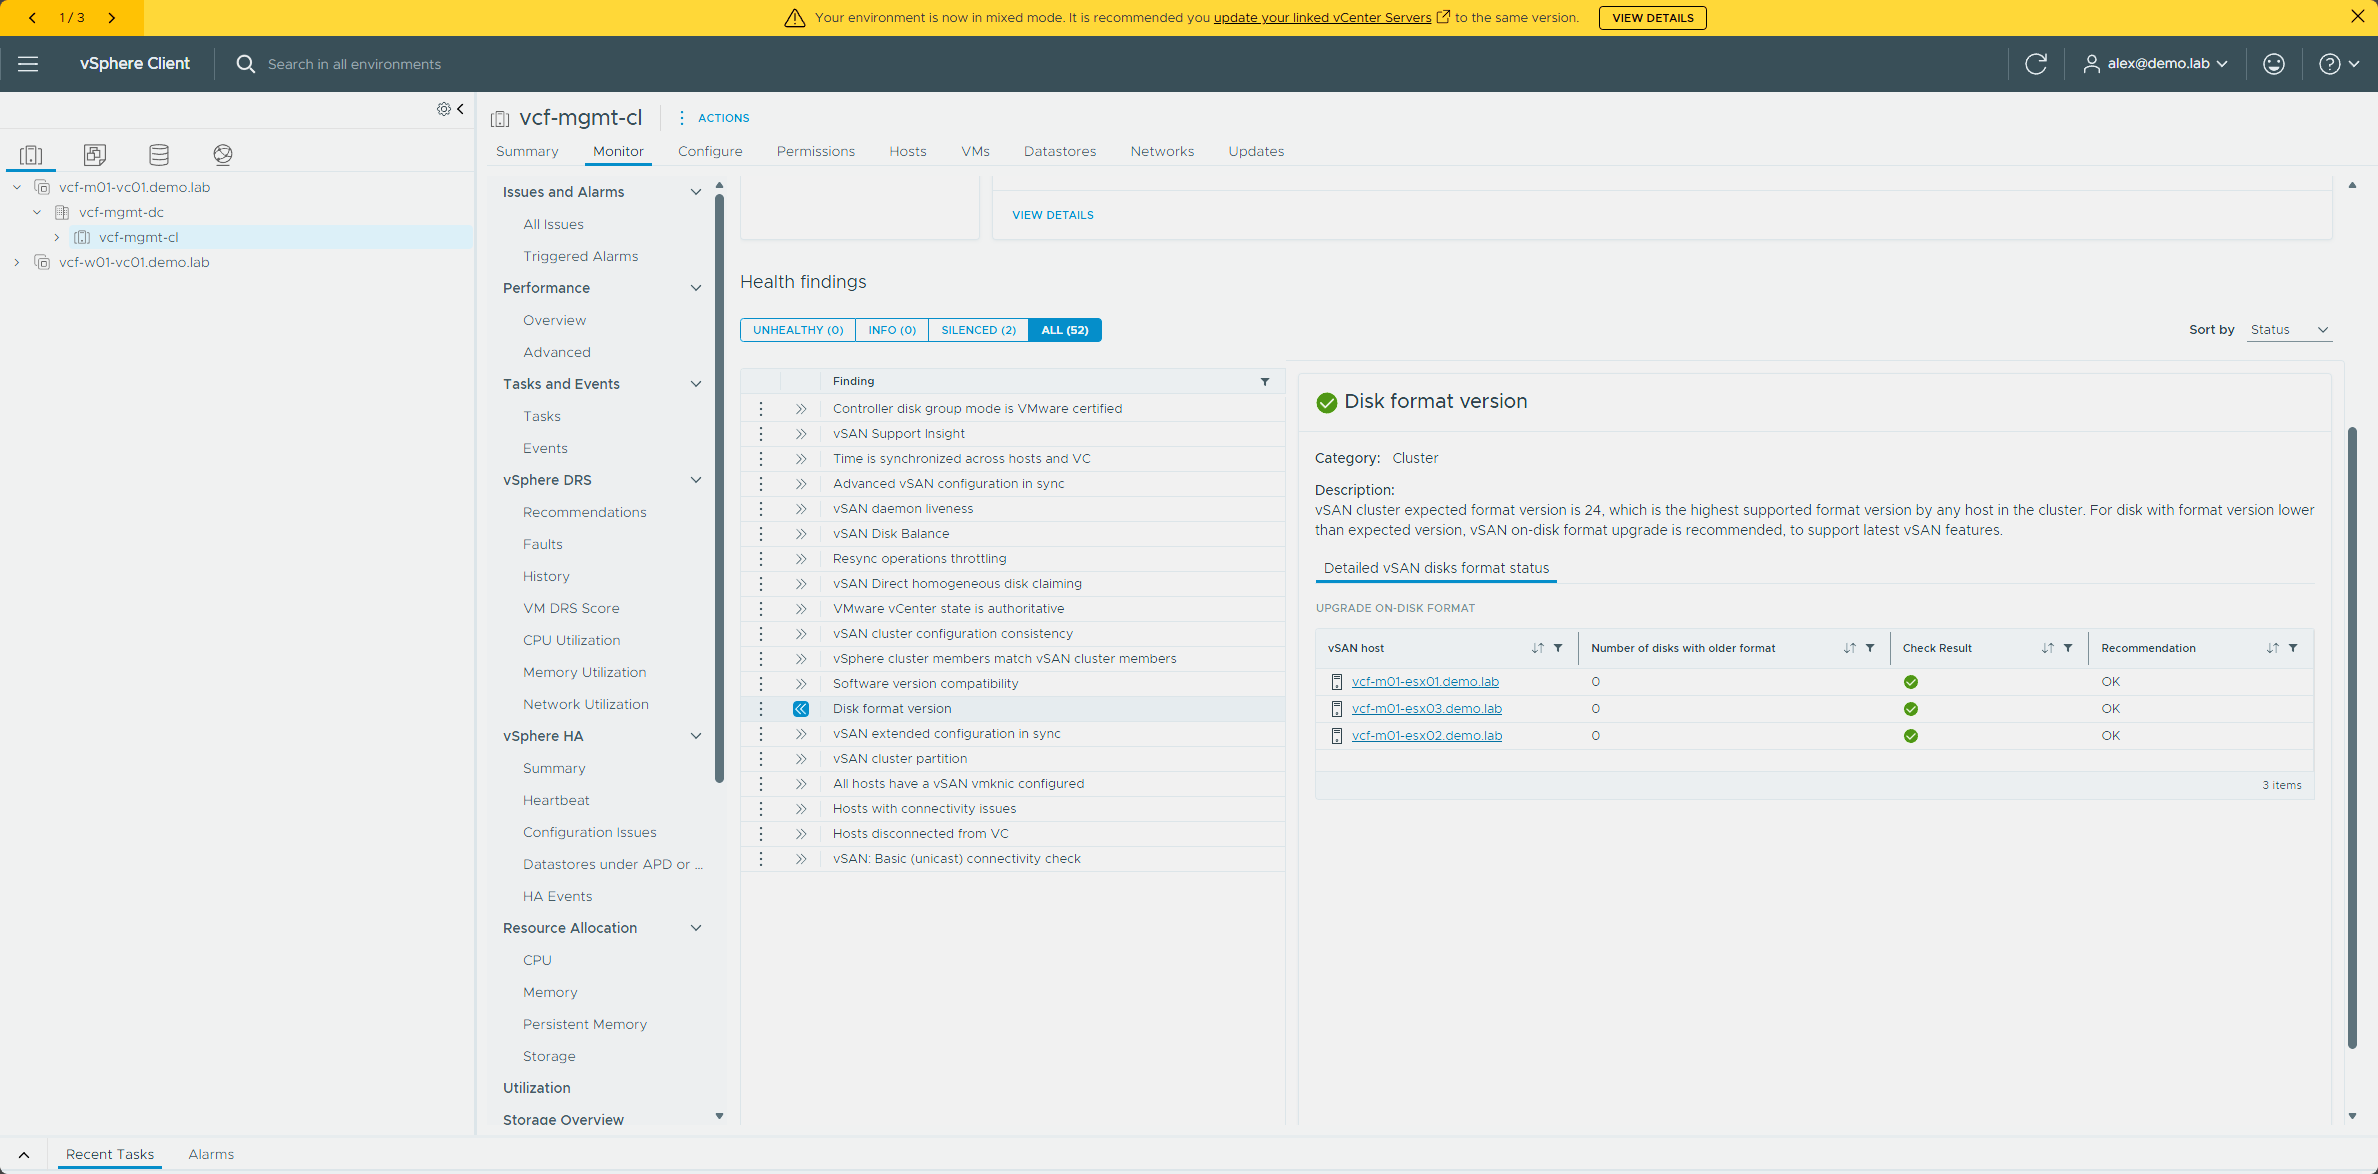Open the feedback smiley icon
The image size is (2378, 1174).
click(2274, 64)
